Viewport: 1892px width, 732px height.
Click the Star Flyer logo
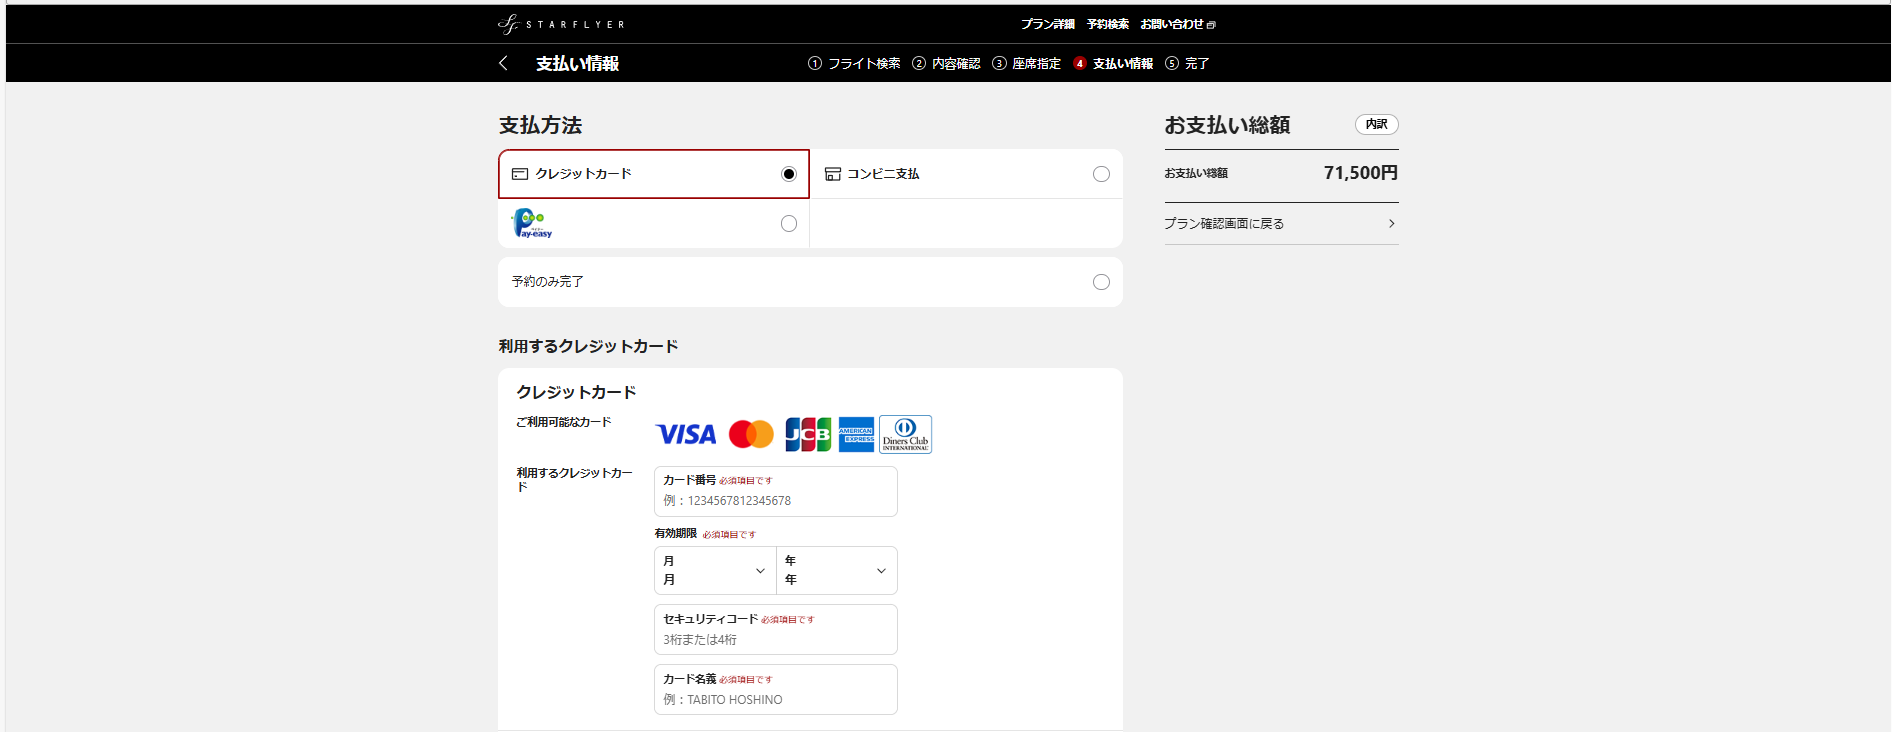561,25
